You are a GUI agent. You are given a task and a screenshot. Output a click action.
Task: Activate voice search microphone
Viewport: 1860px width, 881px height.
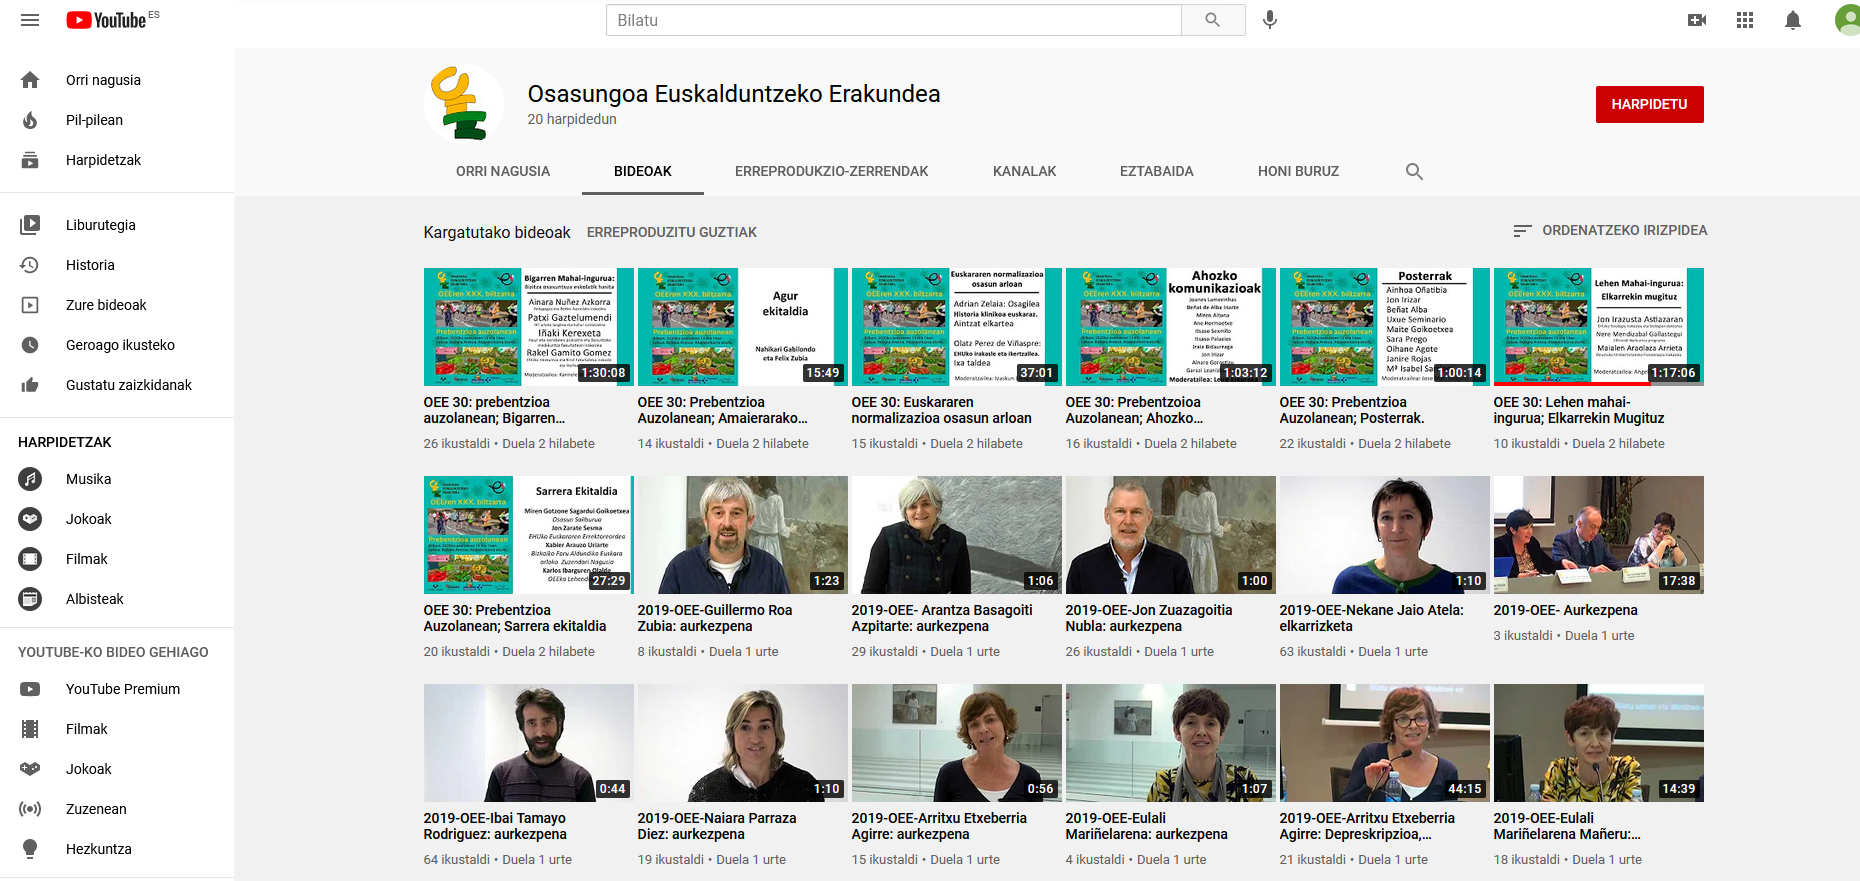(x=1270, y=20)
